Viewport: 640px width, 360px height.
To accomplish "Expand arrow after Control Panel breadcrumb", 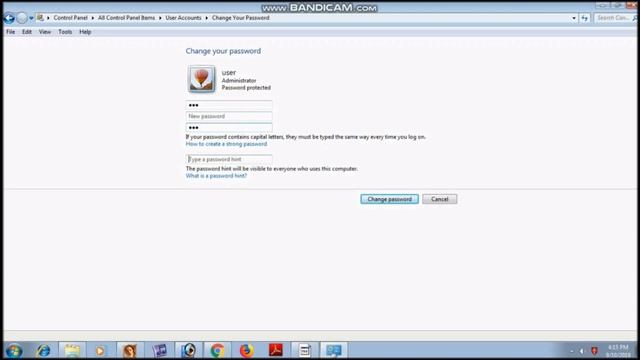I will (93, 18).
